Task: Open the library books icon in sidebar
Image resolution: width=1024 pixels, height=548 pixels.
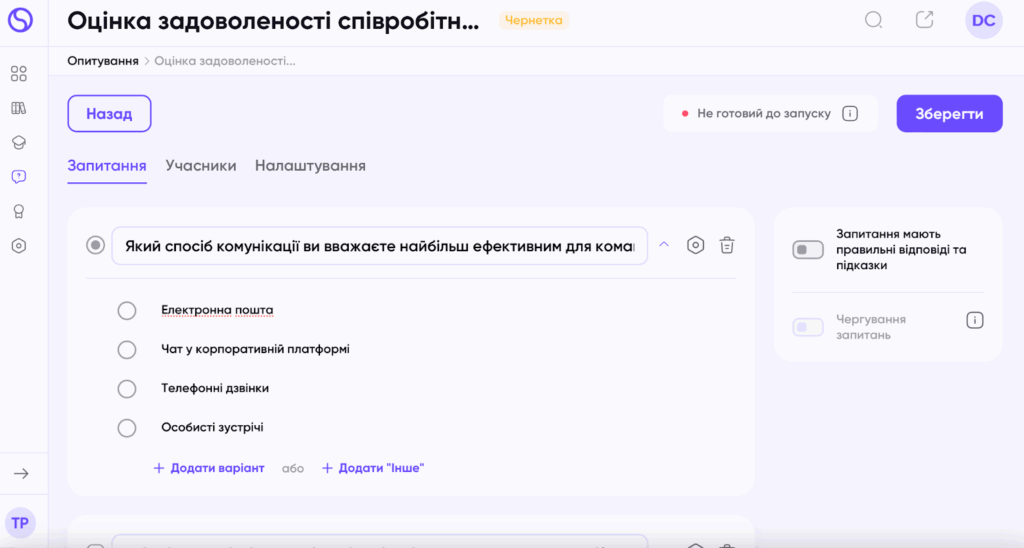Action: pyautogui.click(x=18, y=108)
